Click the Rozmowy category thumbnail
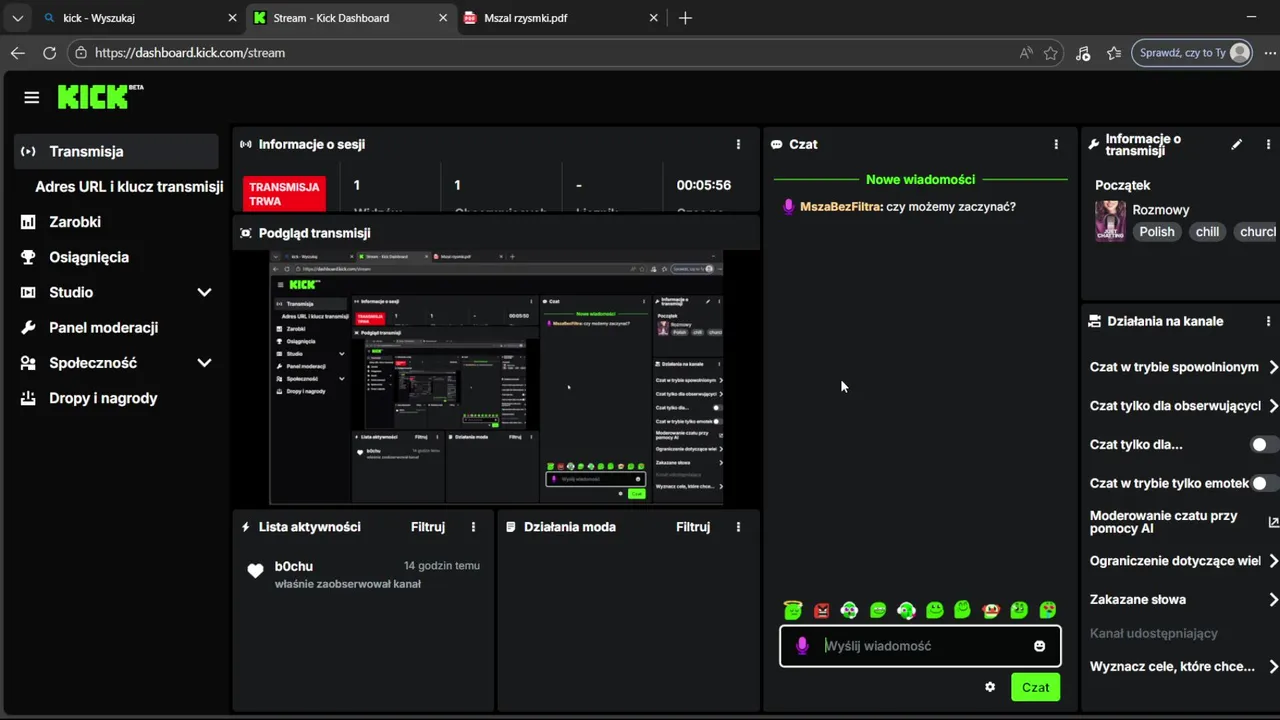Viewport: 1280px width, 720px height. tap(1110, 221)
